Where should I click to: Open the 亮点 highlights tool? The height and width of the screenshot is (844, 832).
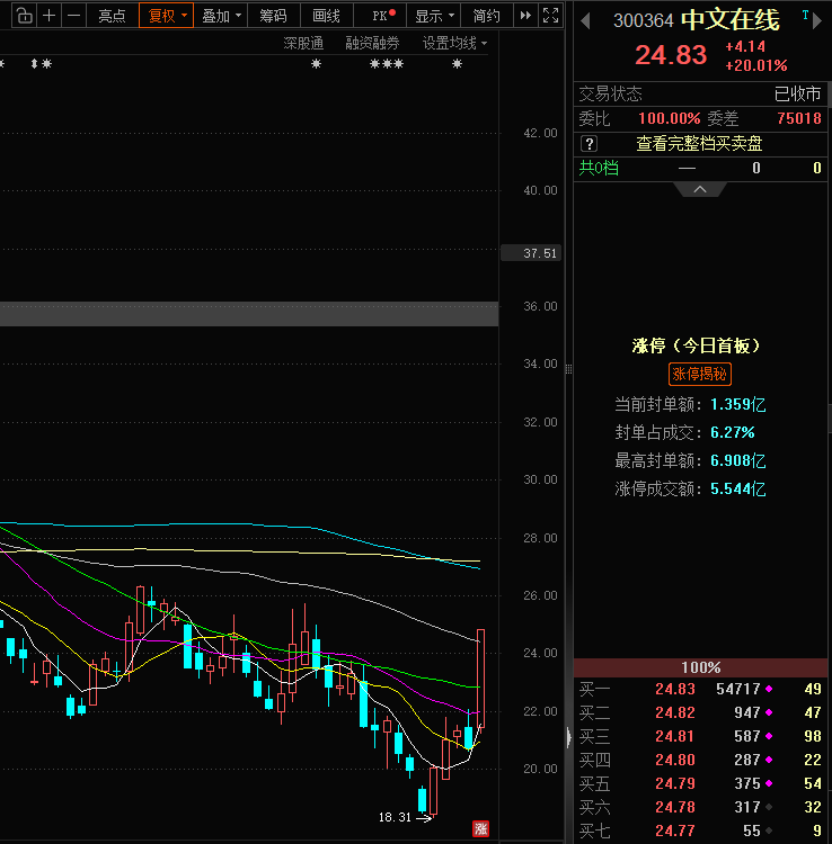[x=112, y=16]
